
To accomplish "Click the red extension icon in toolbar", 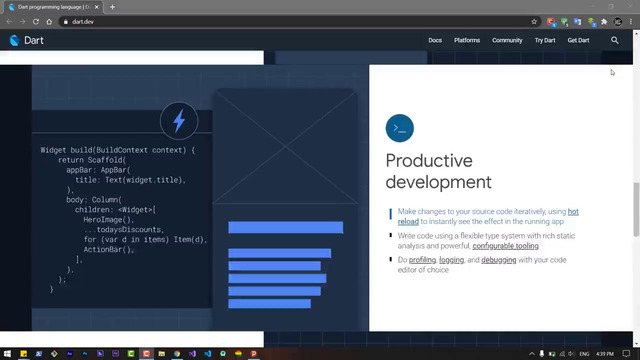I will point(551,22).
